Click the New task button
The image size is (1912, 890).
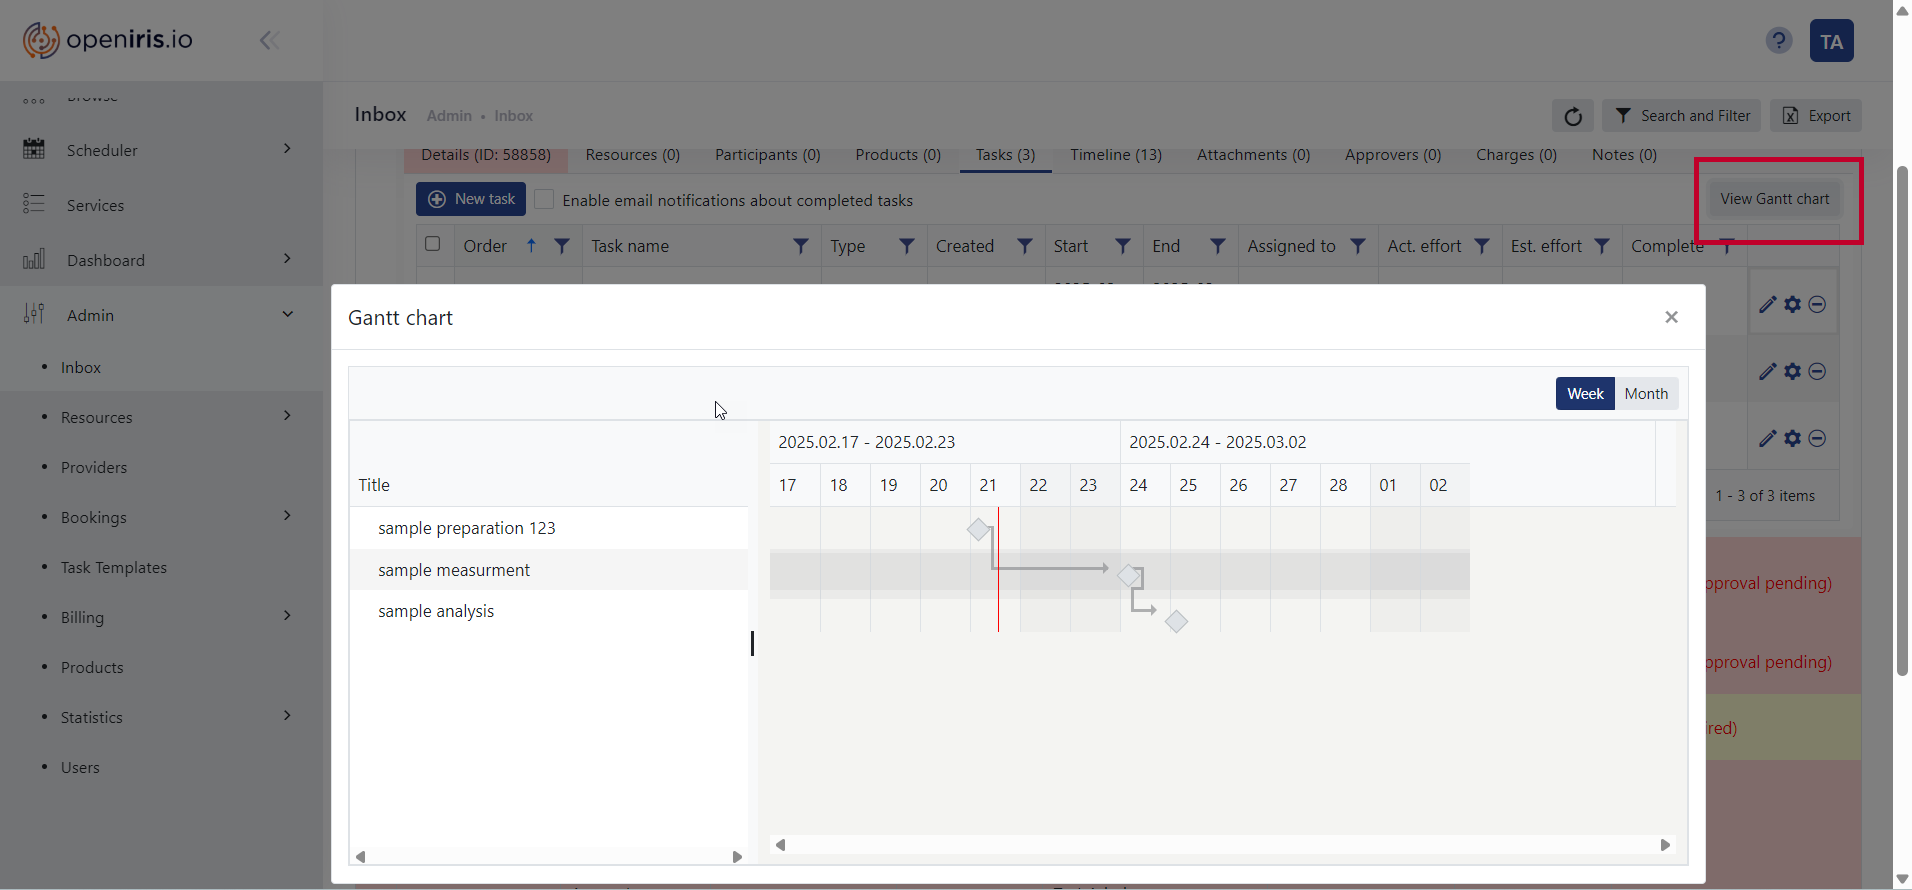click(x=471, y=199)
